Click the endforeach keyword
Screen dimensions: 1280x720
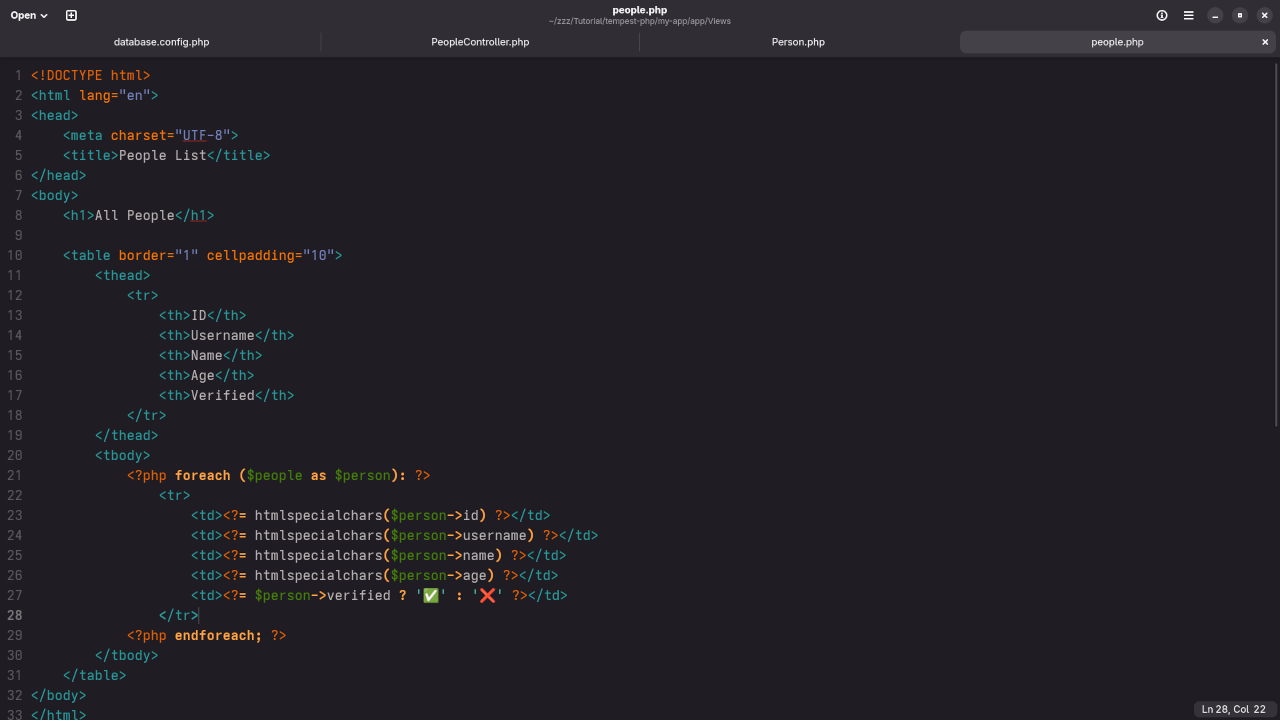click(x=215, y=635)
